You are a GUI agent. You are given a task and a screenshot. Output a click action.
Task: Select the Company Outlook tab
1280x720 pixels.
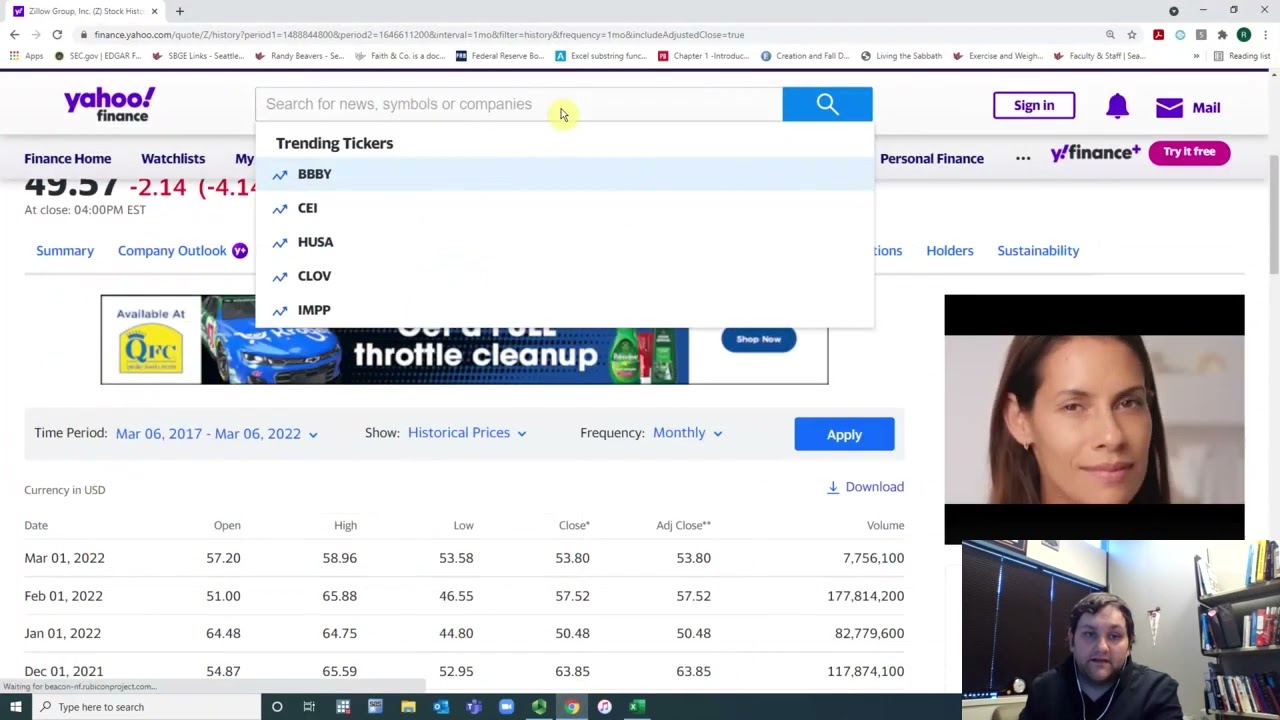172,251
